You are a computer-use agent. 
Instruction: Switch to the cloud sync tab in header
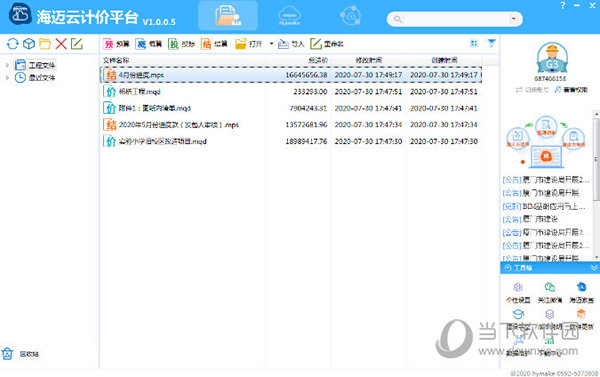(350, 16)
